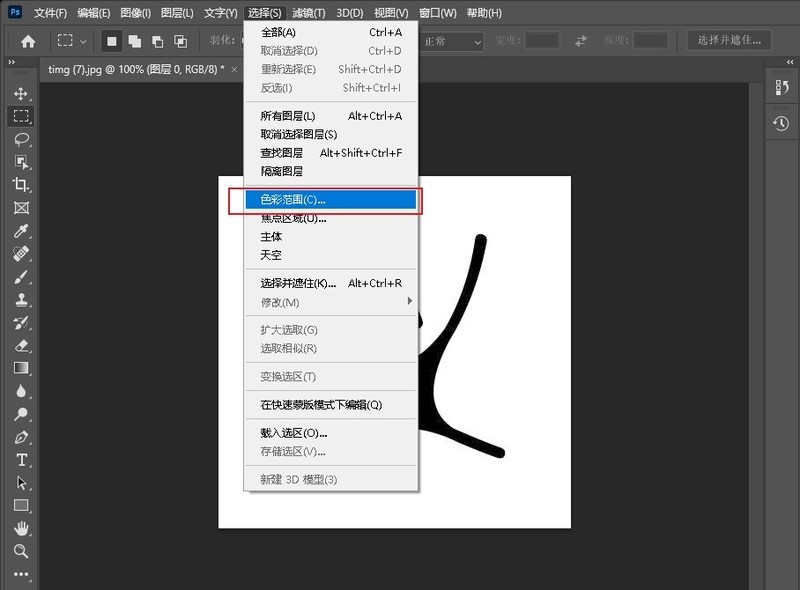Enable Subtract from selection mode

pos(158,42)
